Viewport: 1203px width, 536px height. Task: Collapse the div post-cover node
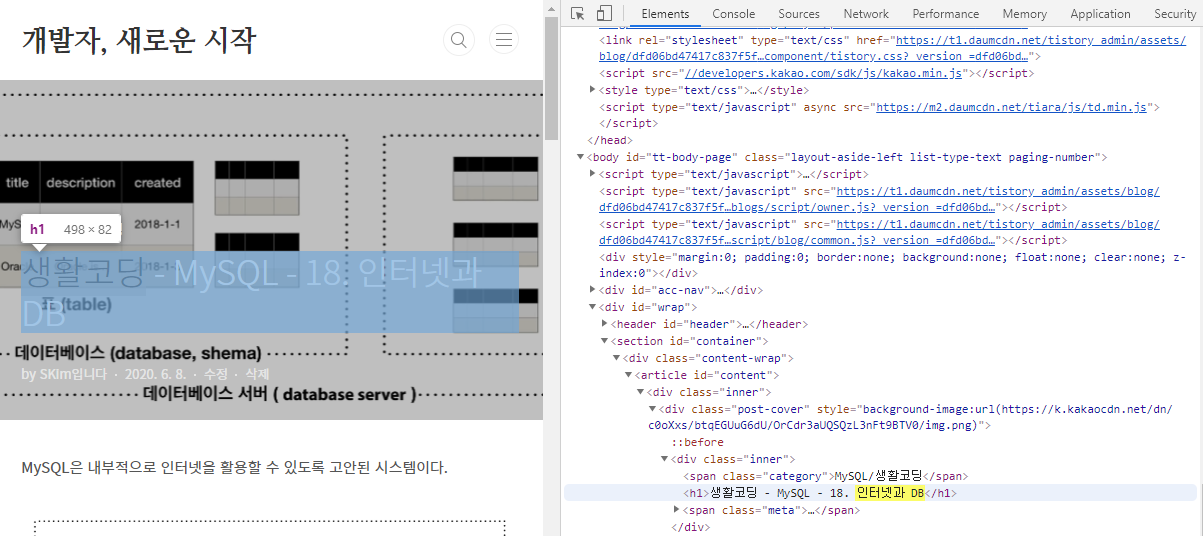pos(652,409)
